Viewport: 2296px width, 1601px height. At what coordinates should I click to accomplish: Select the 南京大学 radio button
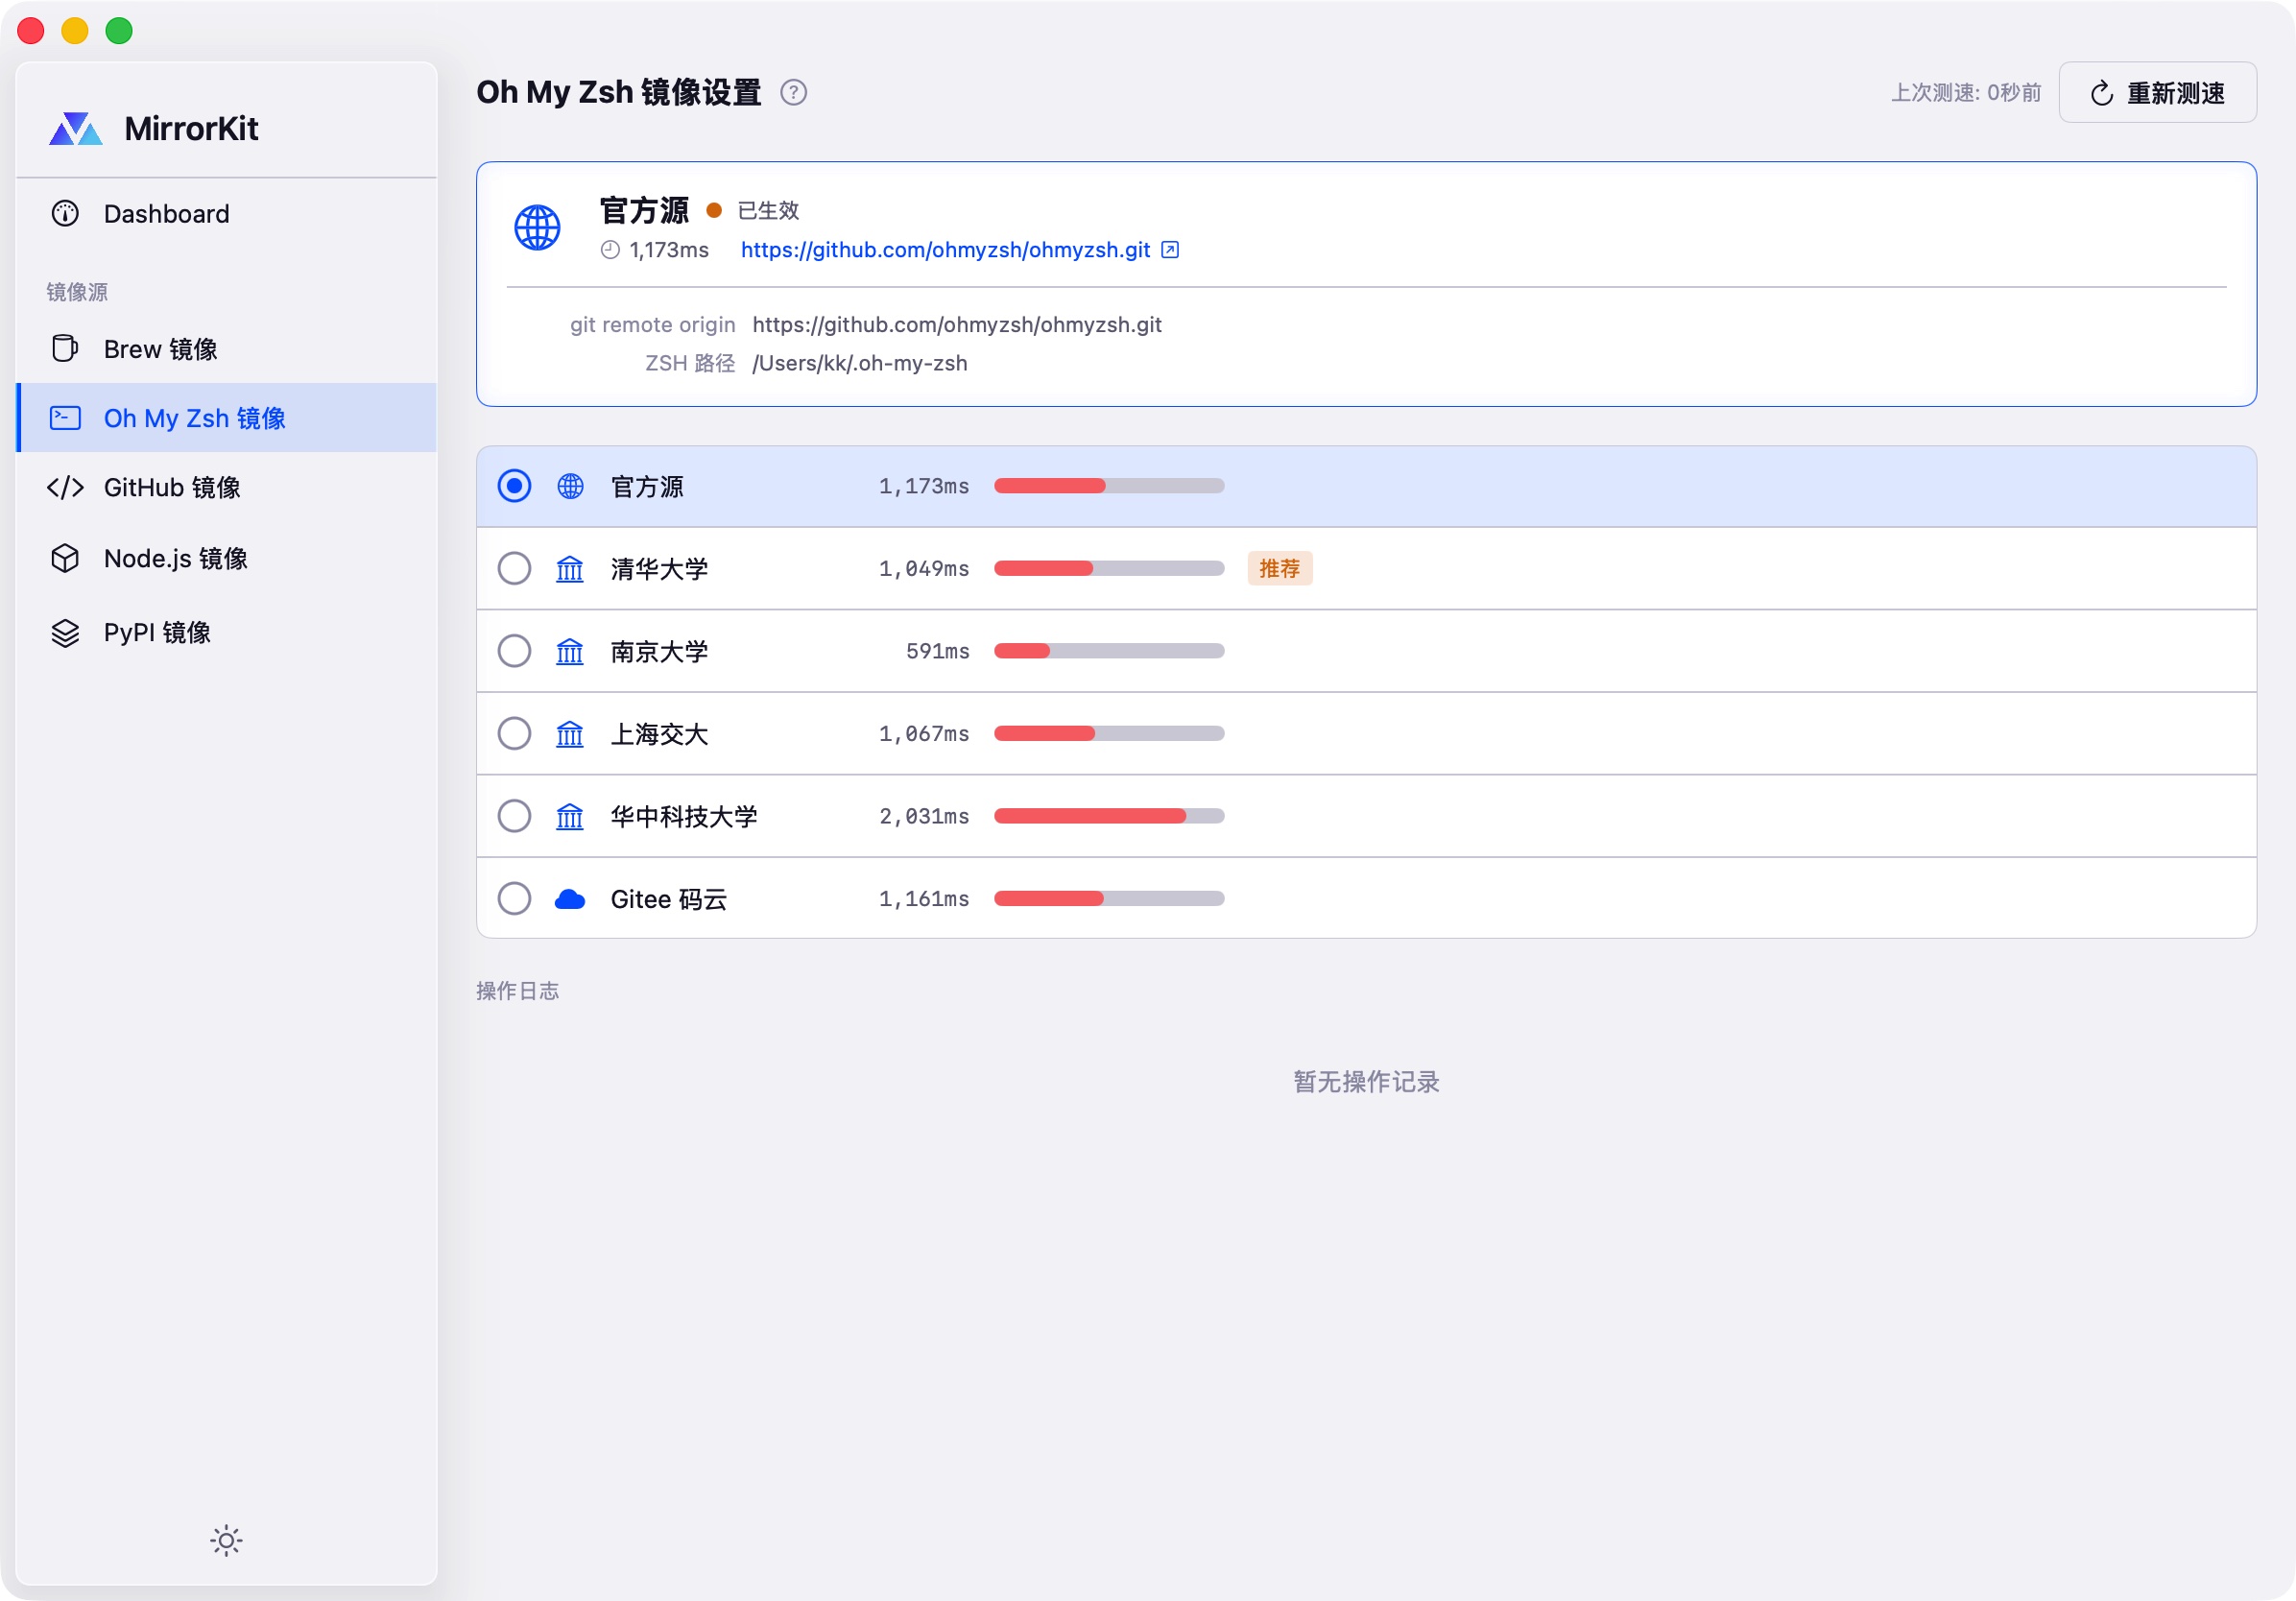(x=515, y=652)
